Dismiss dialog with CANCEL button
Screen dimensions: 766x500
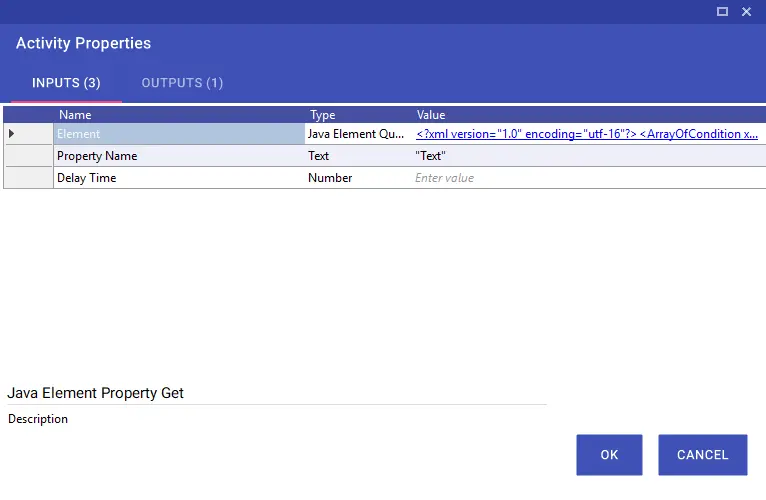pos(702,455)
